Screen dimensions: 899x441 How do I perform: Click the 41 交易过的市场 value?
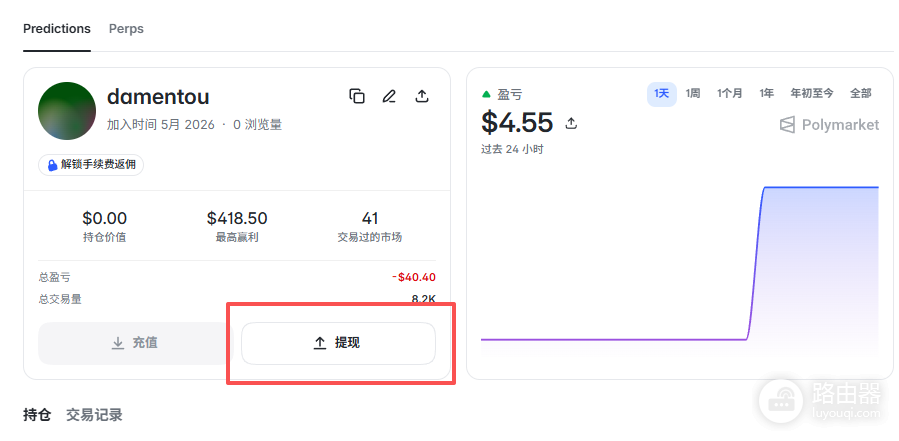tap(370, 218)
